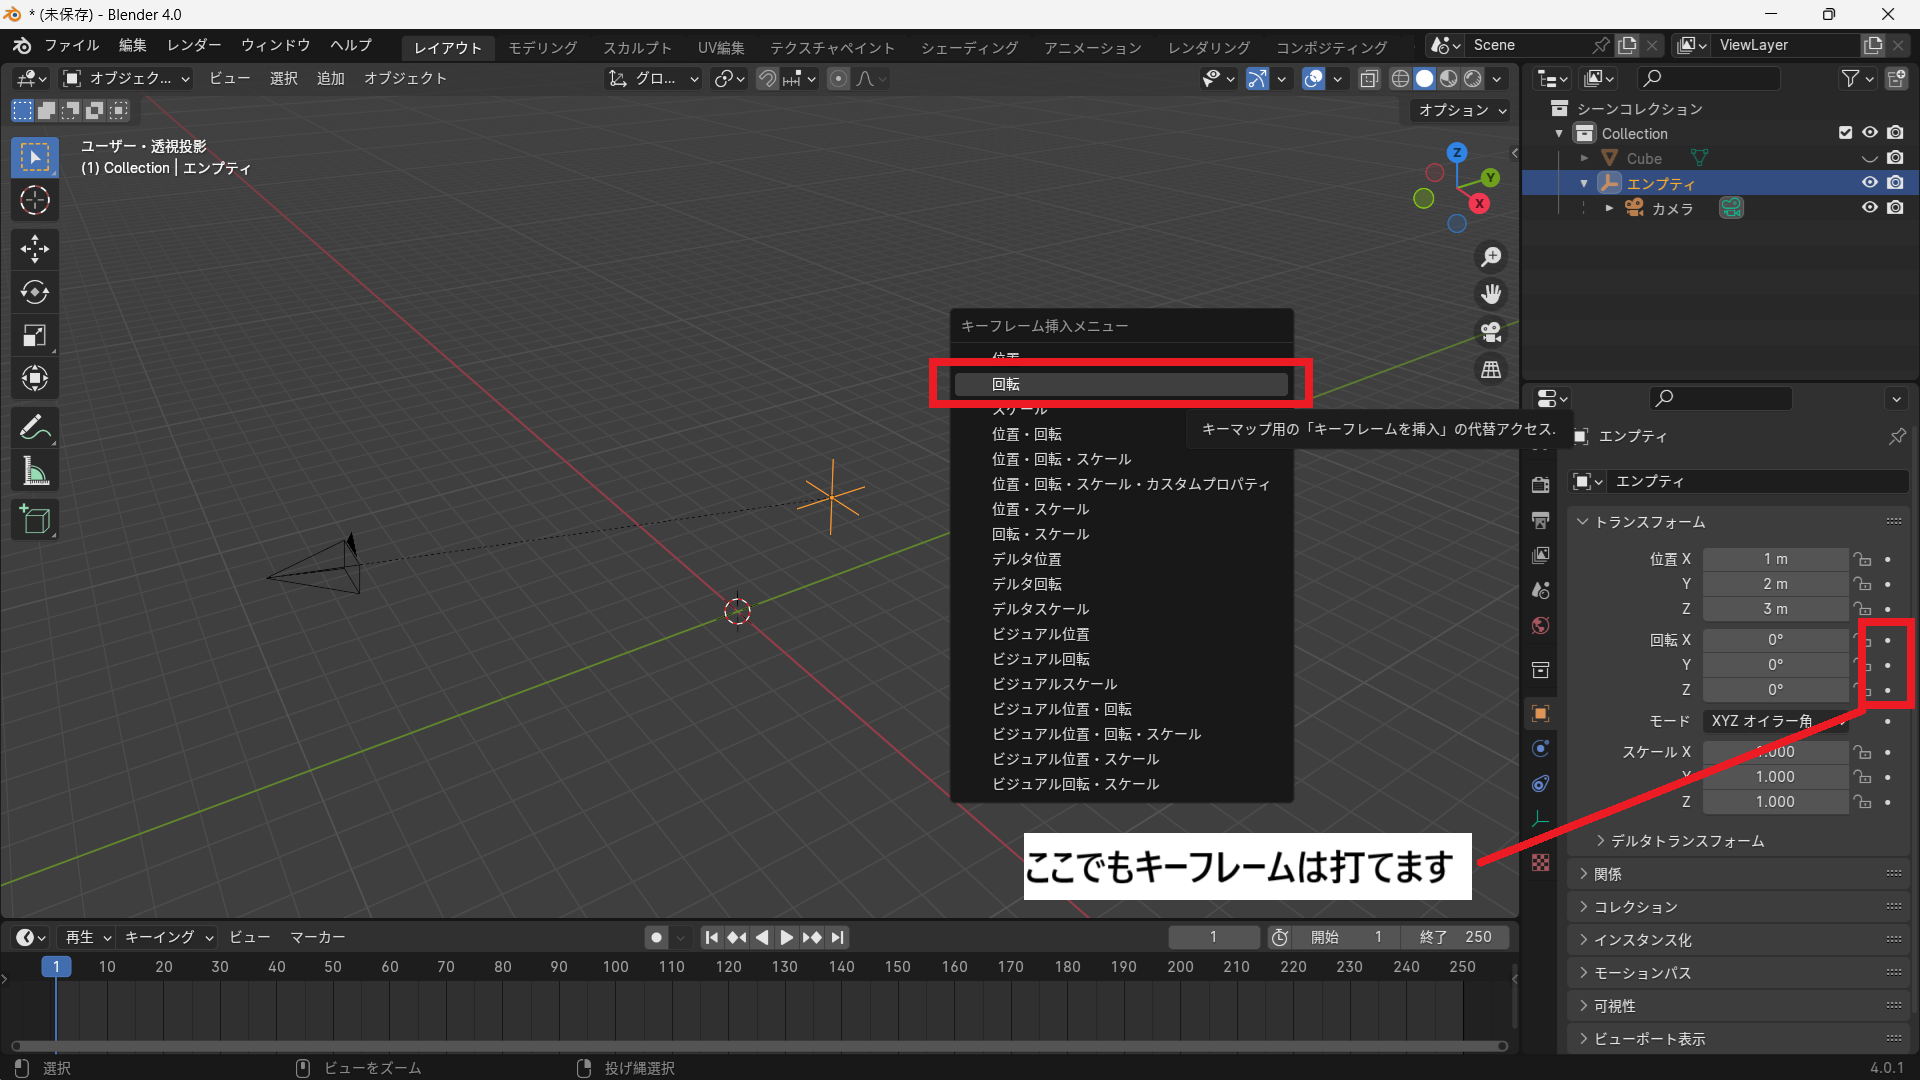Uncheck the Collection exclude checkbox
The height and width of the screenshot is (1080, 1920).
tap(1845, 133)
